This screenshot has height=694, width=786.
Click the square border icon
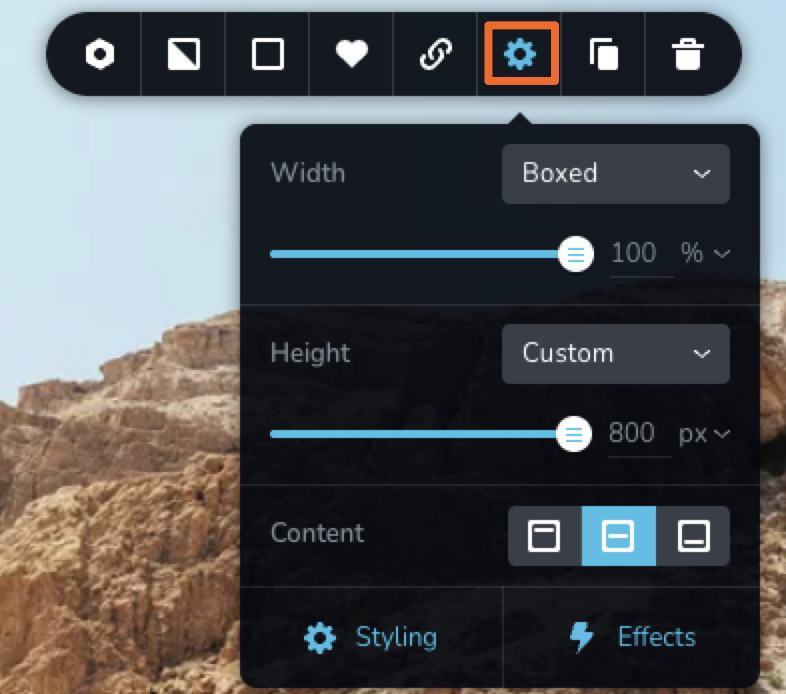(x=268, y=54)
